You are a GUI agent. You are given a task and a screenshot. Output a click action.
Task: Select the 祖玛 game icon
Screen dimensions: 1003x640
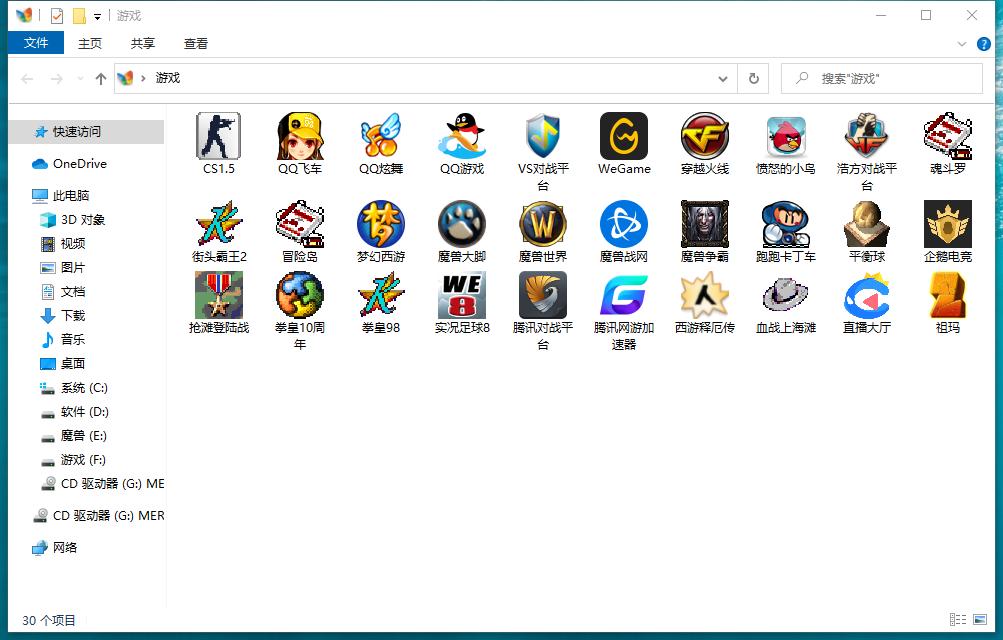coord(948,295)
